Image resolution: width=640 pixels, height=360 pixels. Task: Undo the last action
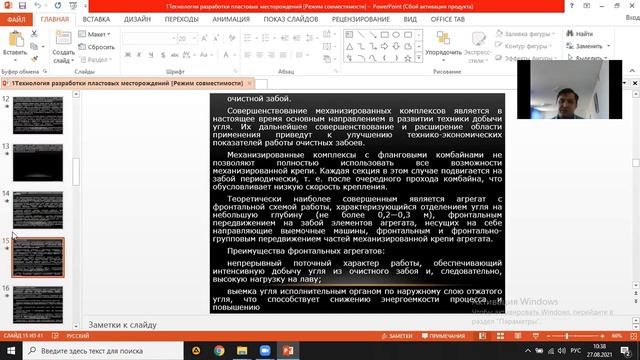tap(38, 6)
